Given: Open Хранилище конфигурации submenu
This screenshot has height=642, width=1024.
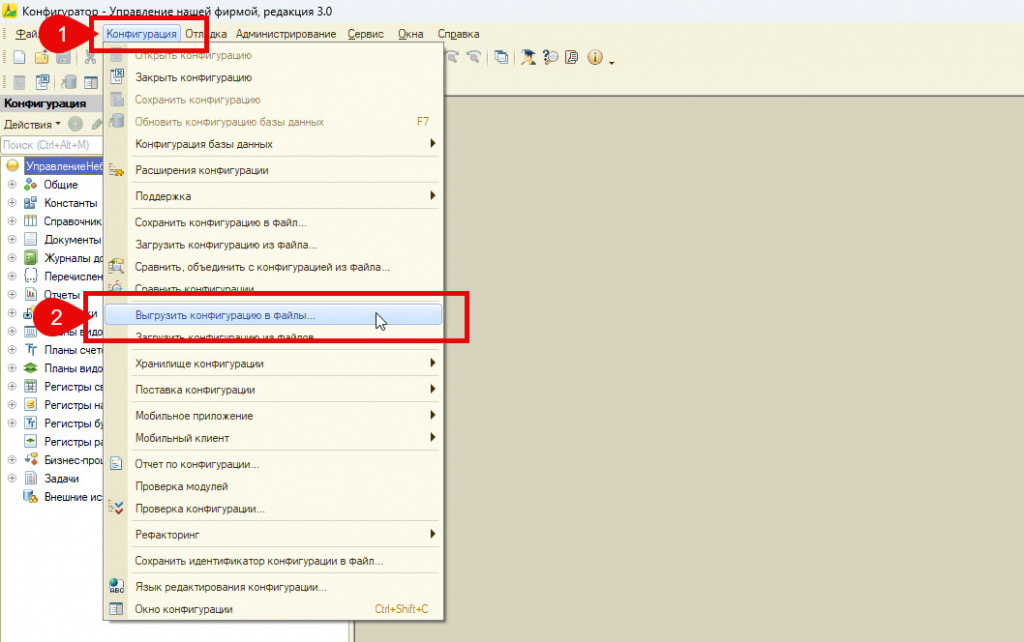Looking at the screenshot, I should point(273,363).
